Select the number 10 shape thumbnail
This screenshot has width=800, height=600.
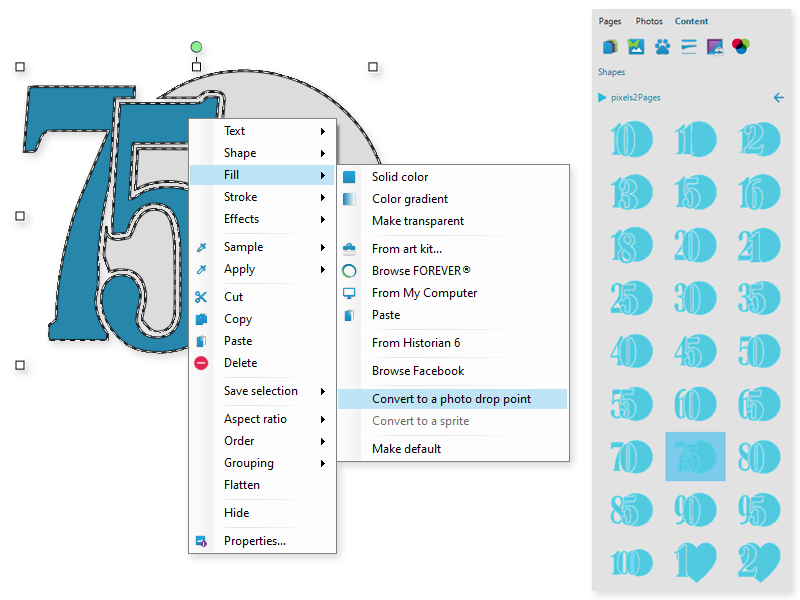[x=632, y=139]
